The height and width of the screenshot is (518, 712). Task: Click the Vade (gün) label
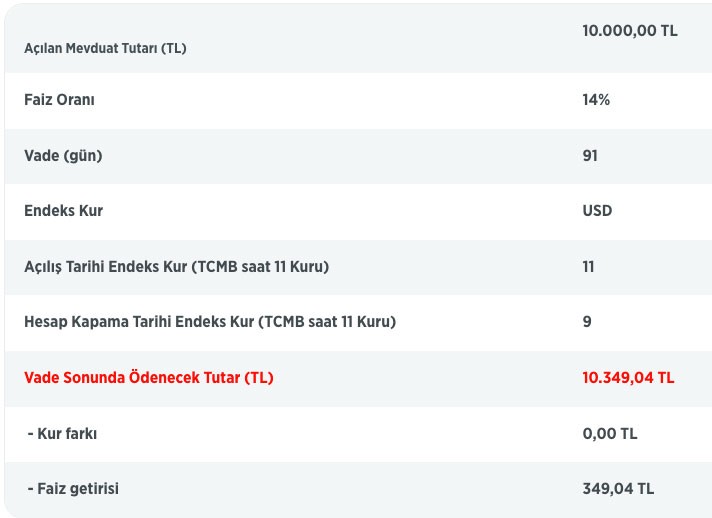point(63,155)
